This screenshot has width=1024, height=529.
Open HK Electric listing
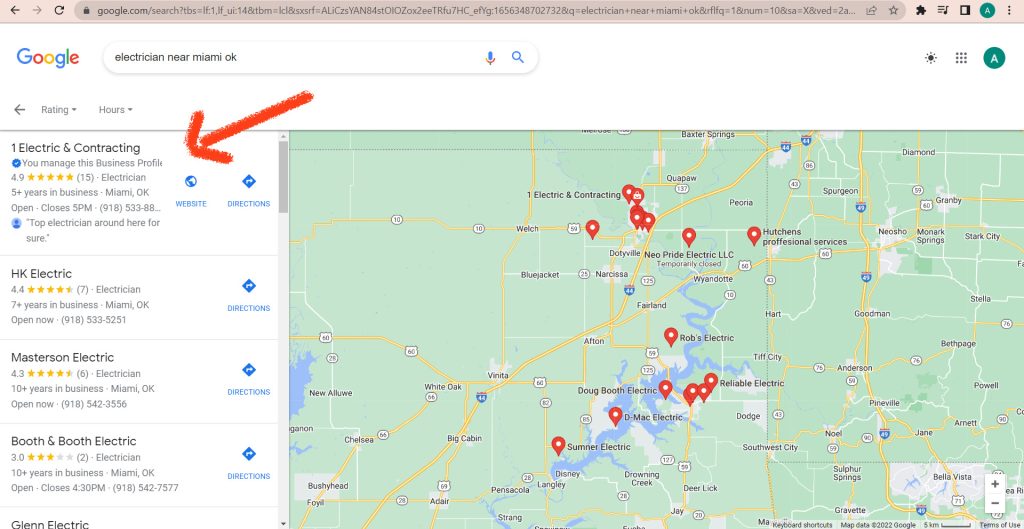(x=42, y=274)
